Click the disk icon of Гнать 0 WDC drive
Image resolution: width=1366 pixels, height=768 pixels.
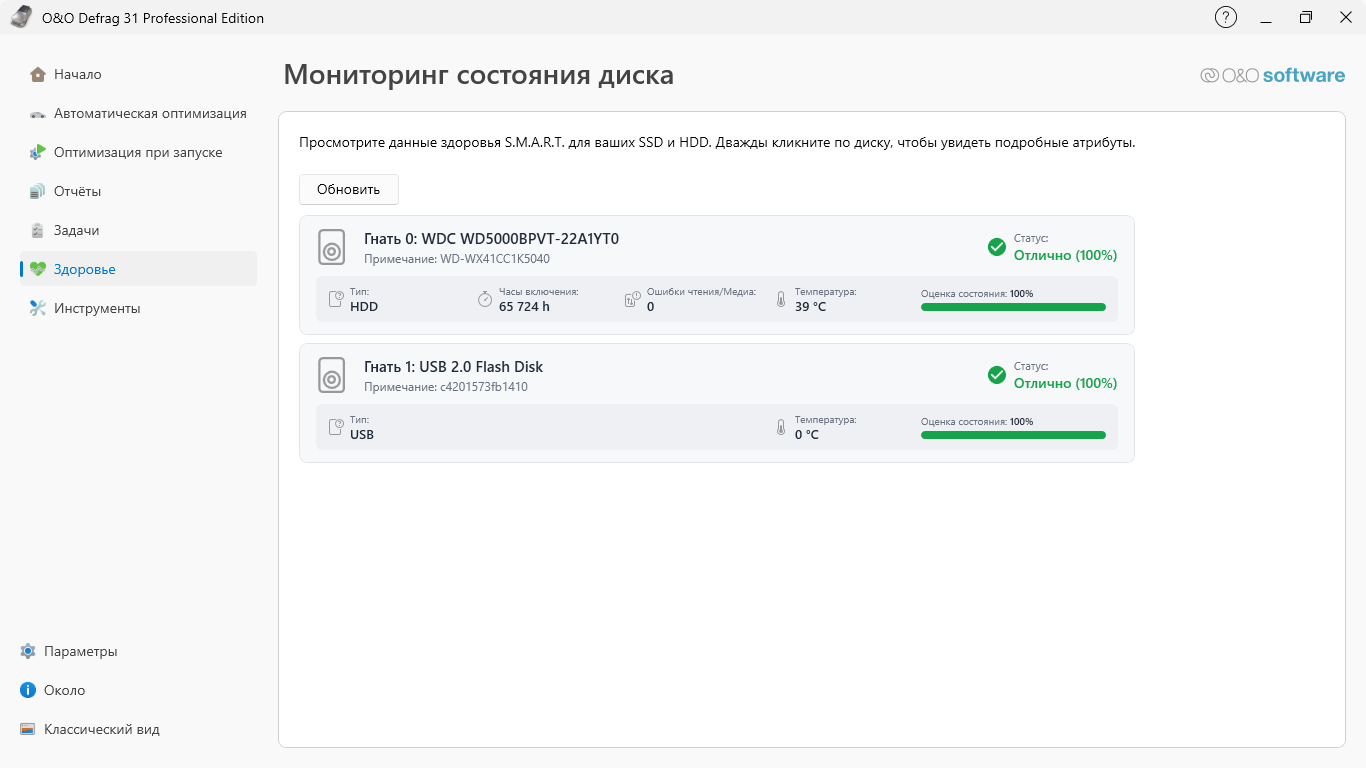[332, 247]
